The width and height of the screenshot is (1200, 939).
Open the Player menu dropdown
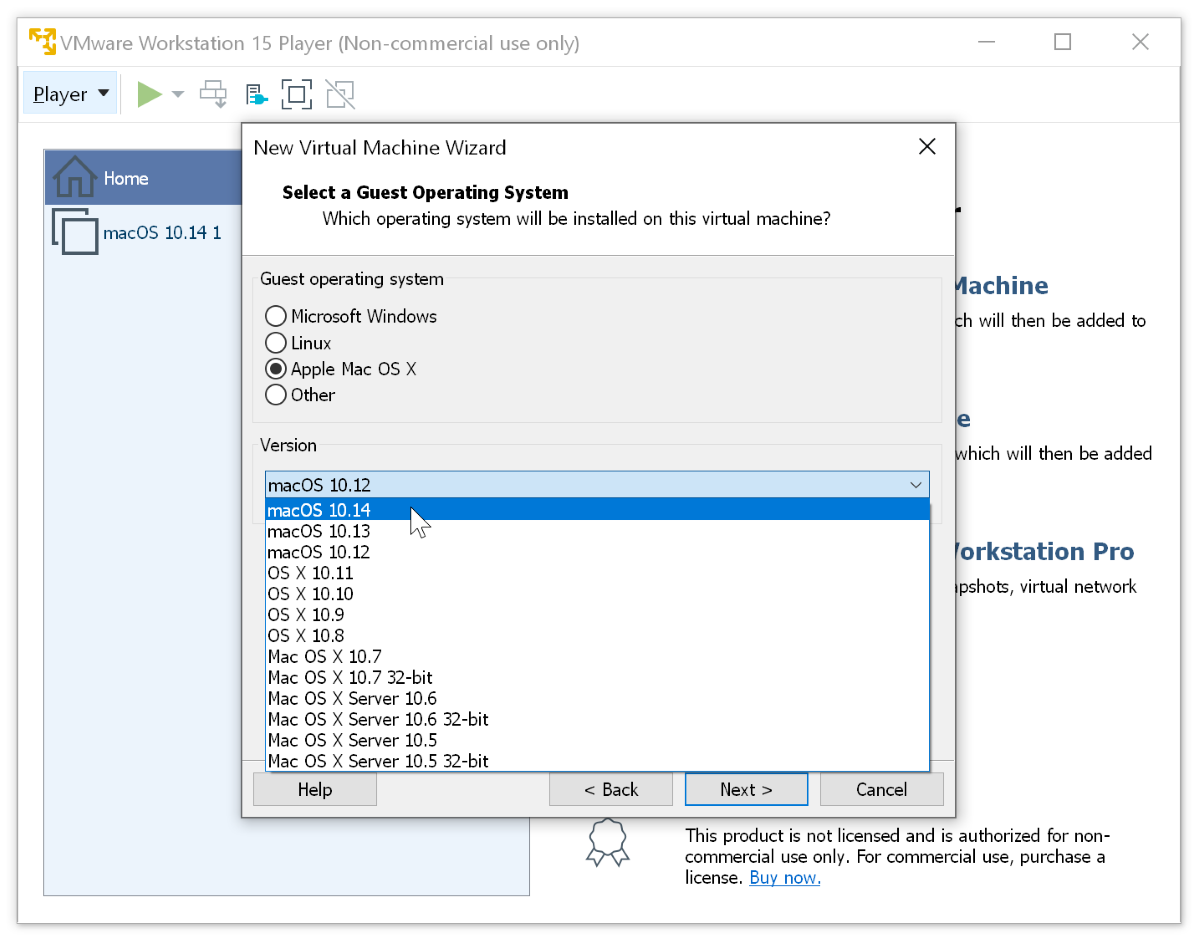point(71,95)
